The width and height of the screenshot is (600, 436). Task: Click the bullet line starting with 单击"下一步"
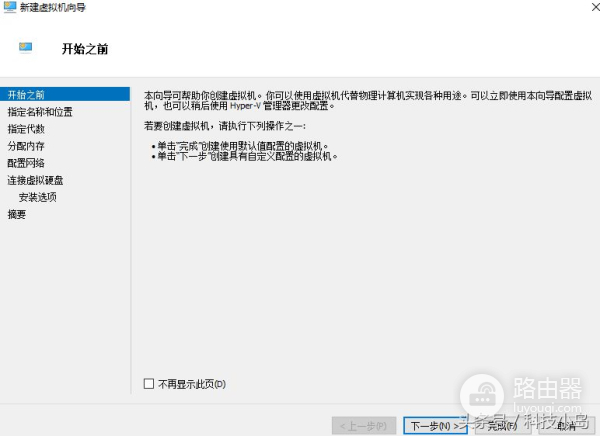(x=247, y=156)
